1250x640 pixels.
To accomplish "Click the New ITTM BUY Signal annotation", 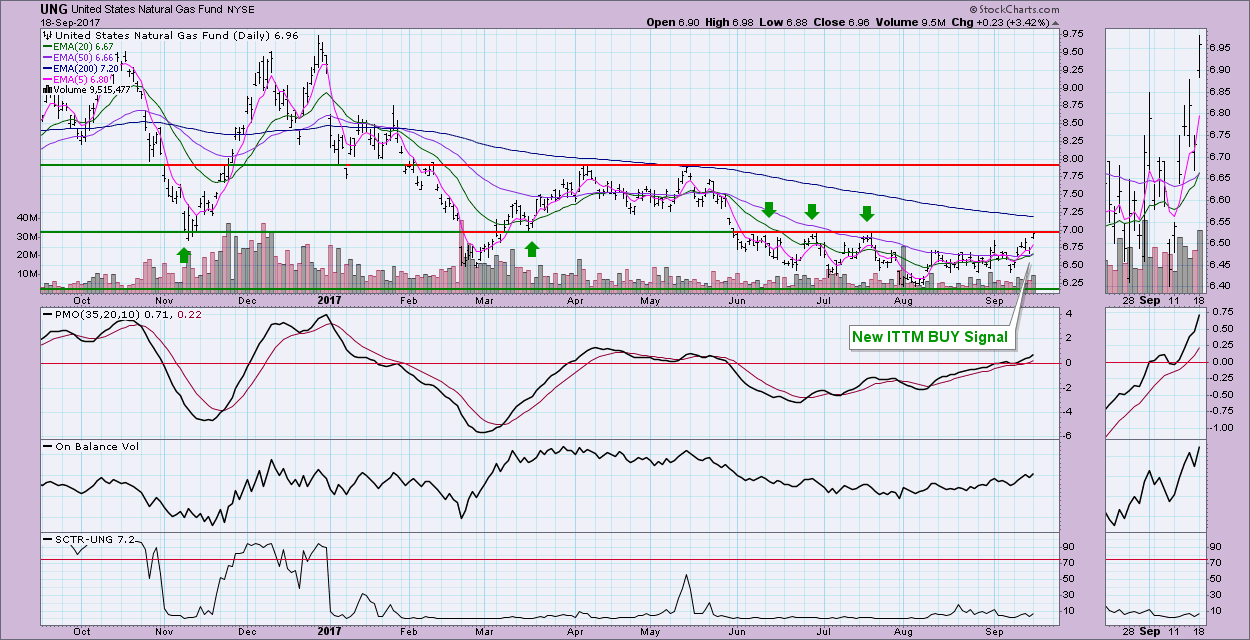I will coord(929,337).
